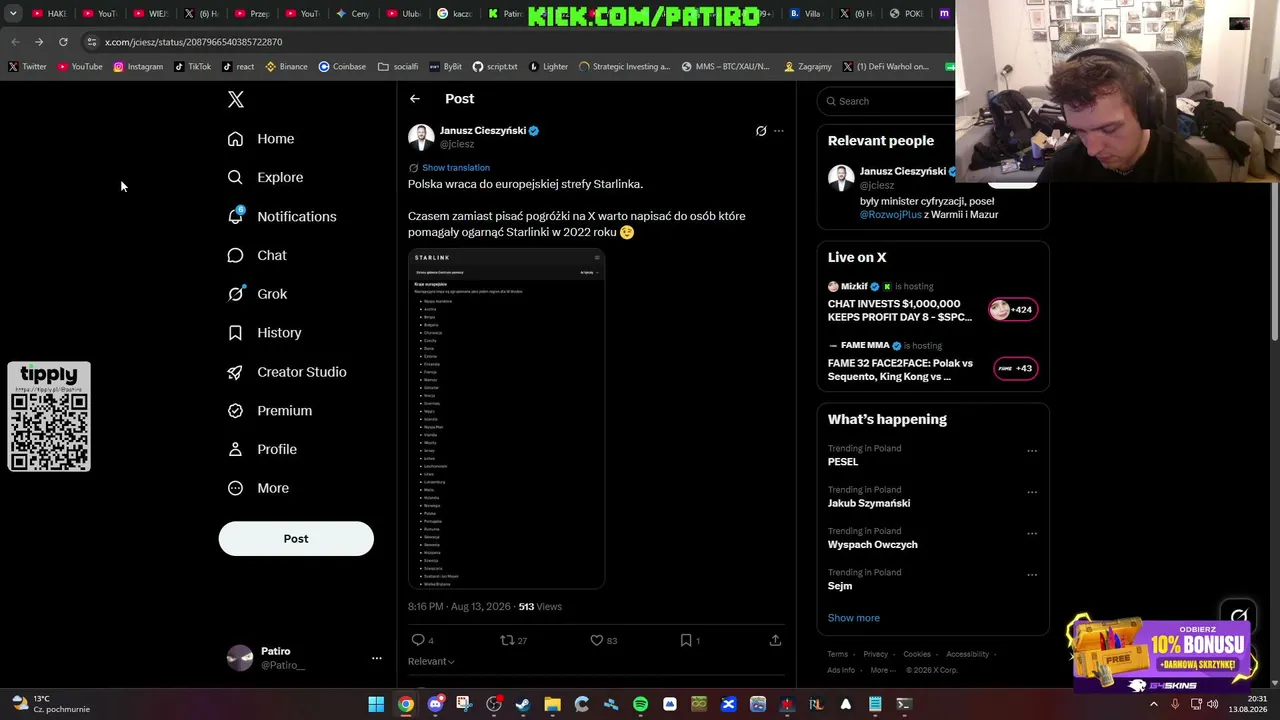Open Twitter bookmark
1280x720 pixels.
pos(27,67)
